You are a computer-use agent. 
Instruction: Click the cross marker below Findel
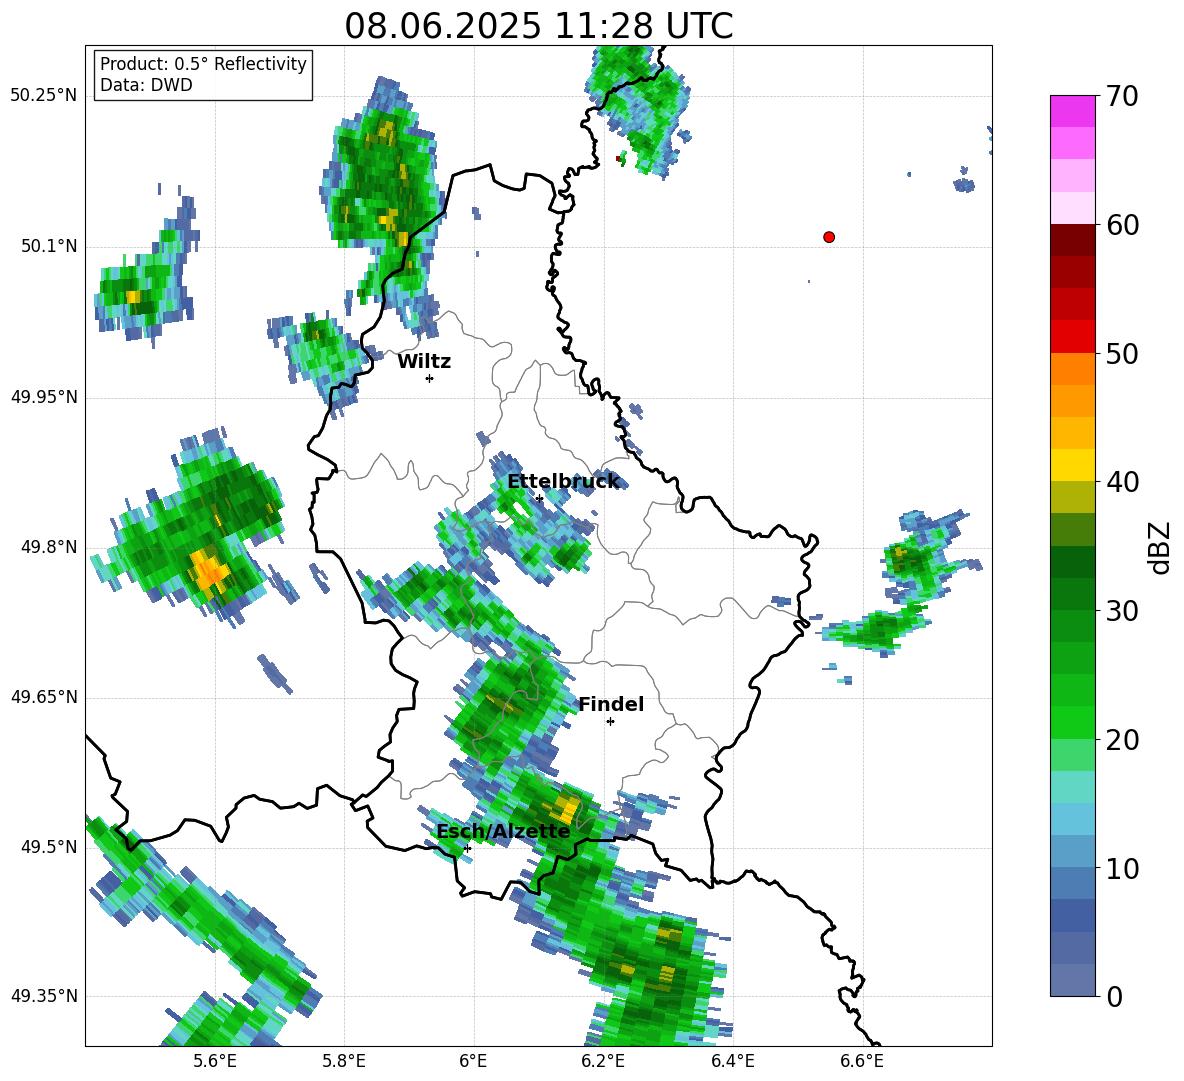click(x=610, y=722)
